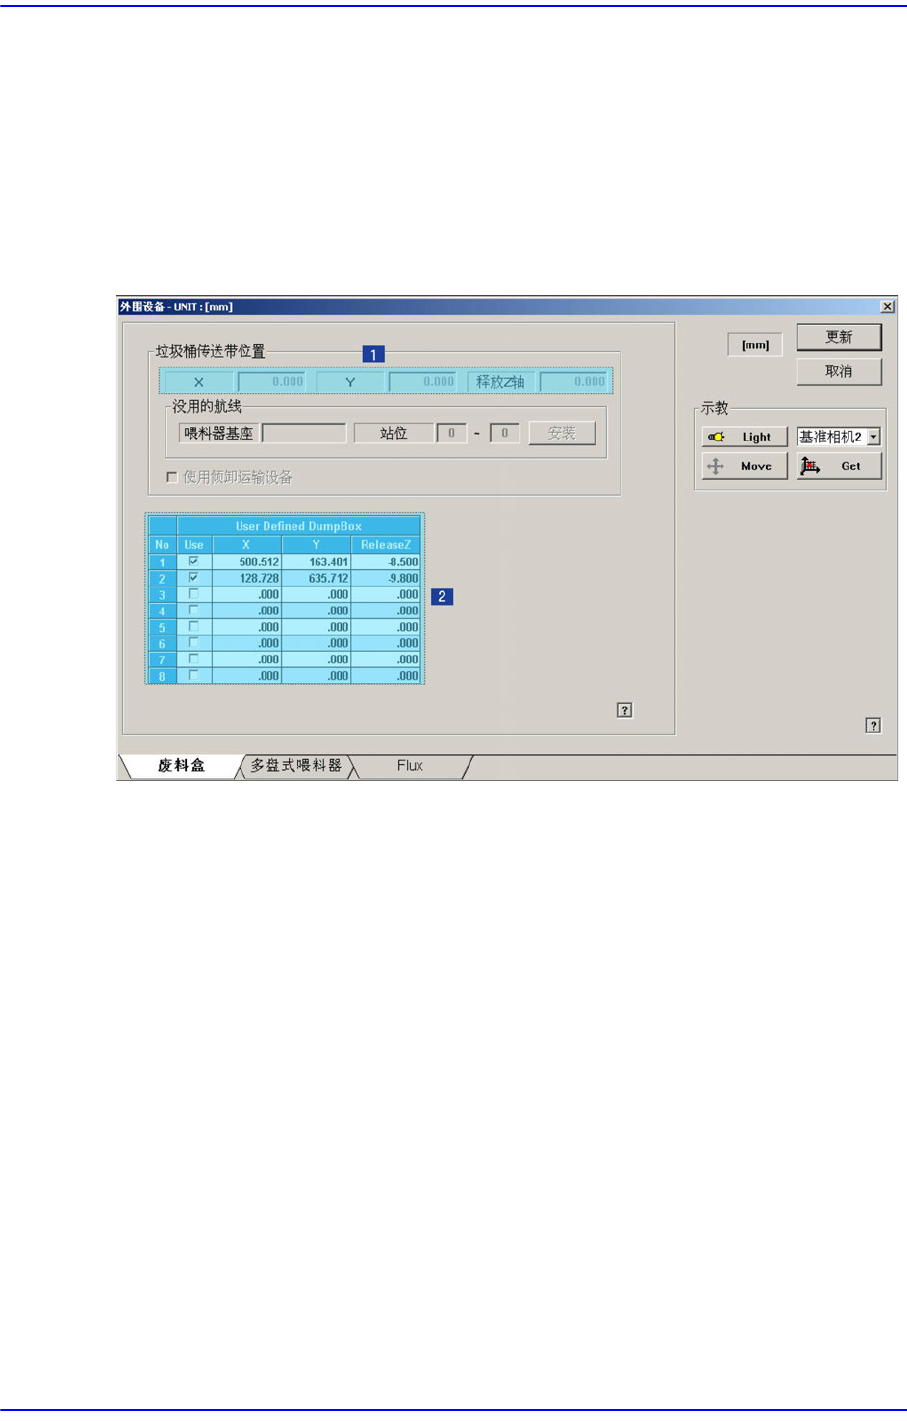The height and width of the screenshot is (1421, 907).
Task: Click the 更新 update button
Action: 839,337
